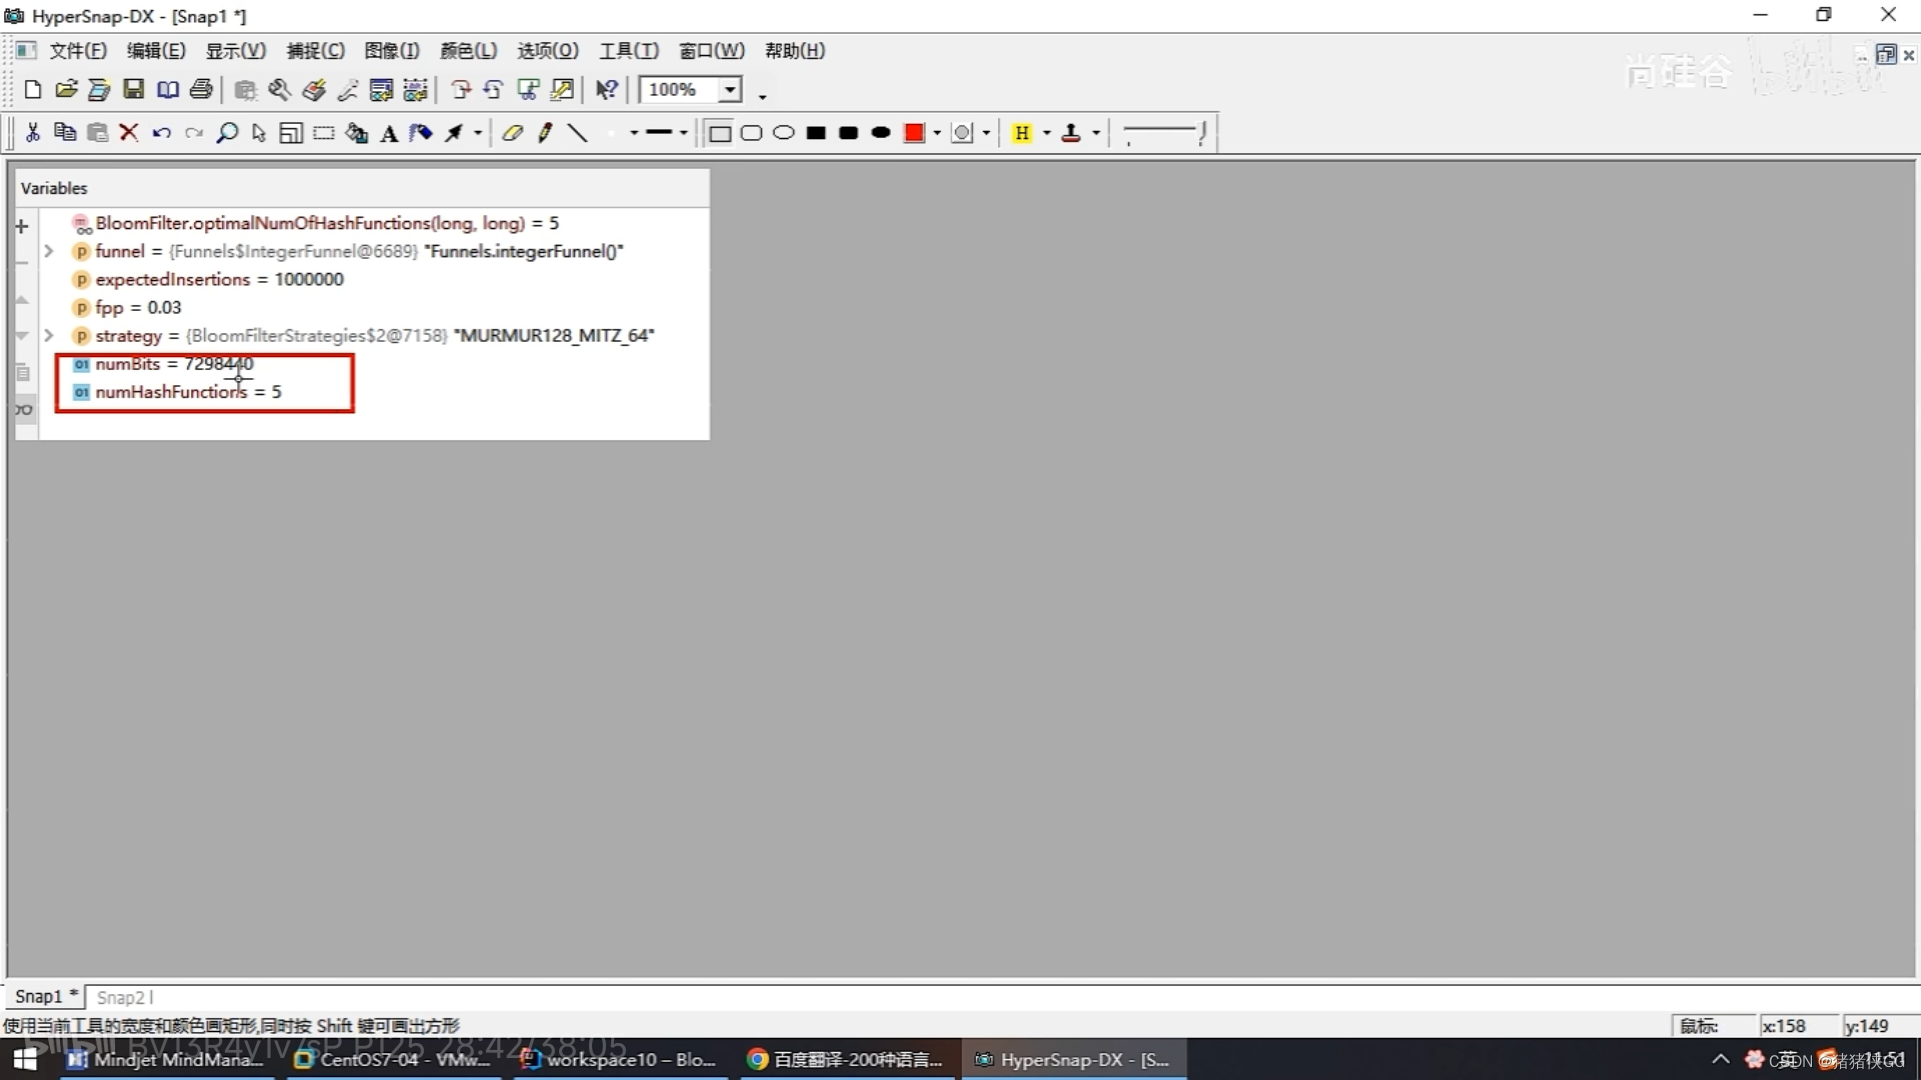Image resolution: width=1921 pixels, height=1080 pixels.
Task: Select the straight line tool
Action: (577, 132)
